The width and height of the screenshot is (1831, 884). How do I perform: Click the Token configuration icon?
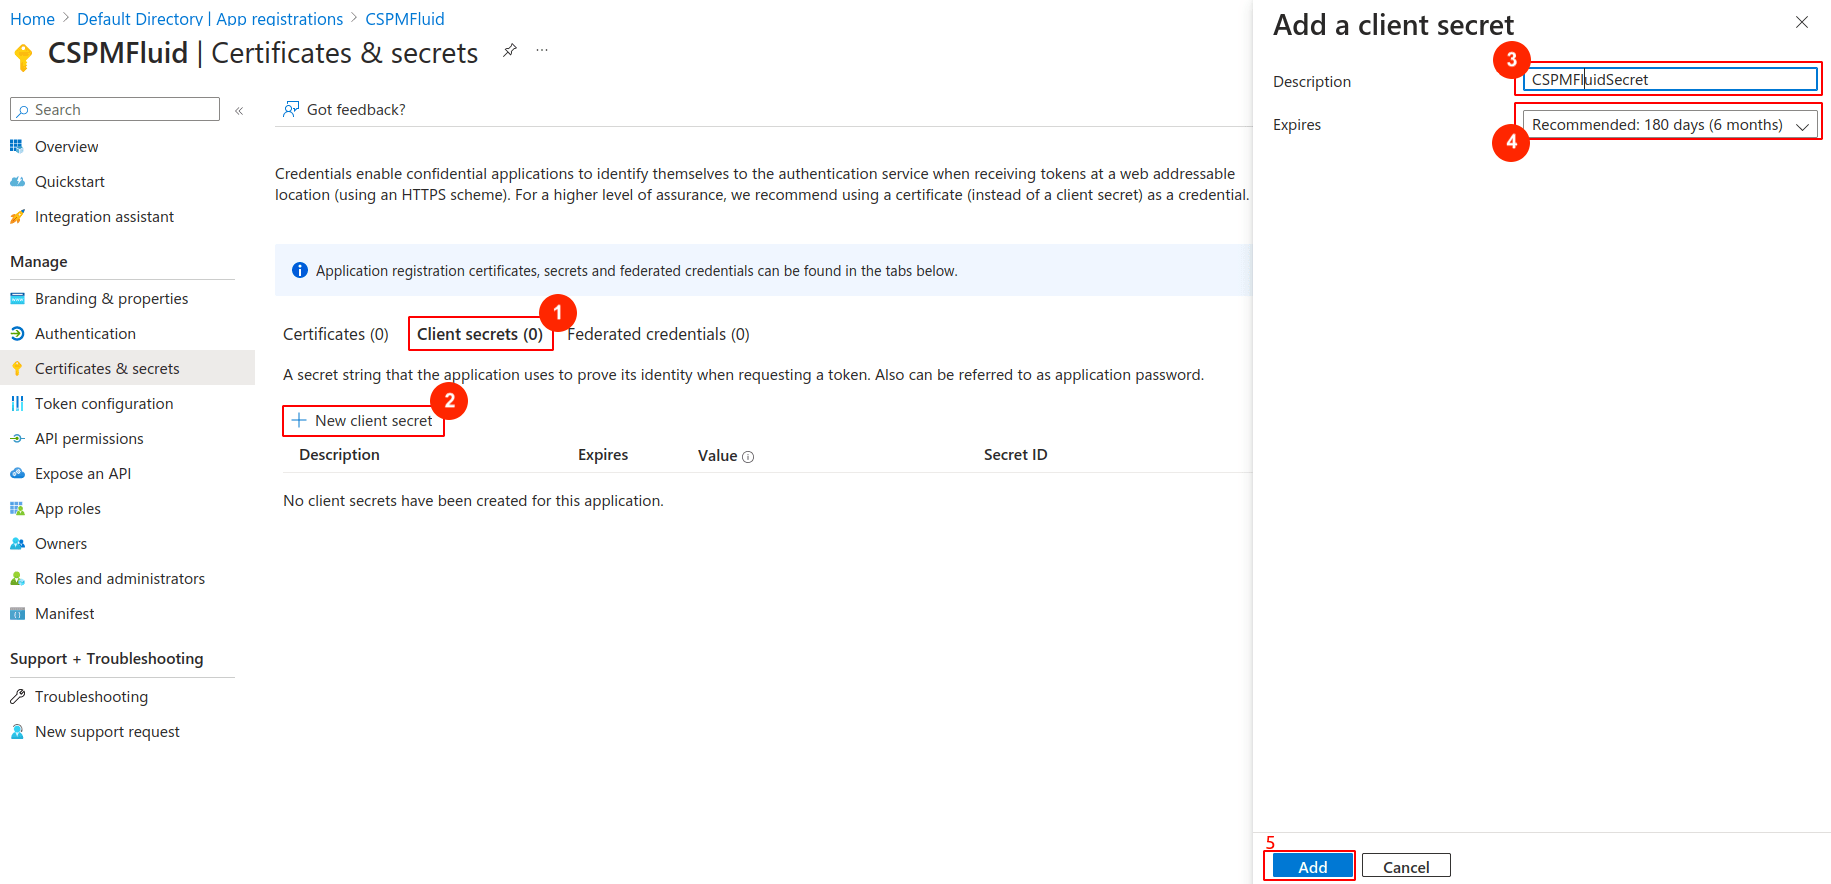17,403
